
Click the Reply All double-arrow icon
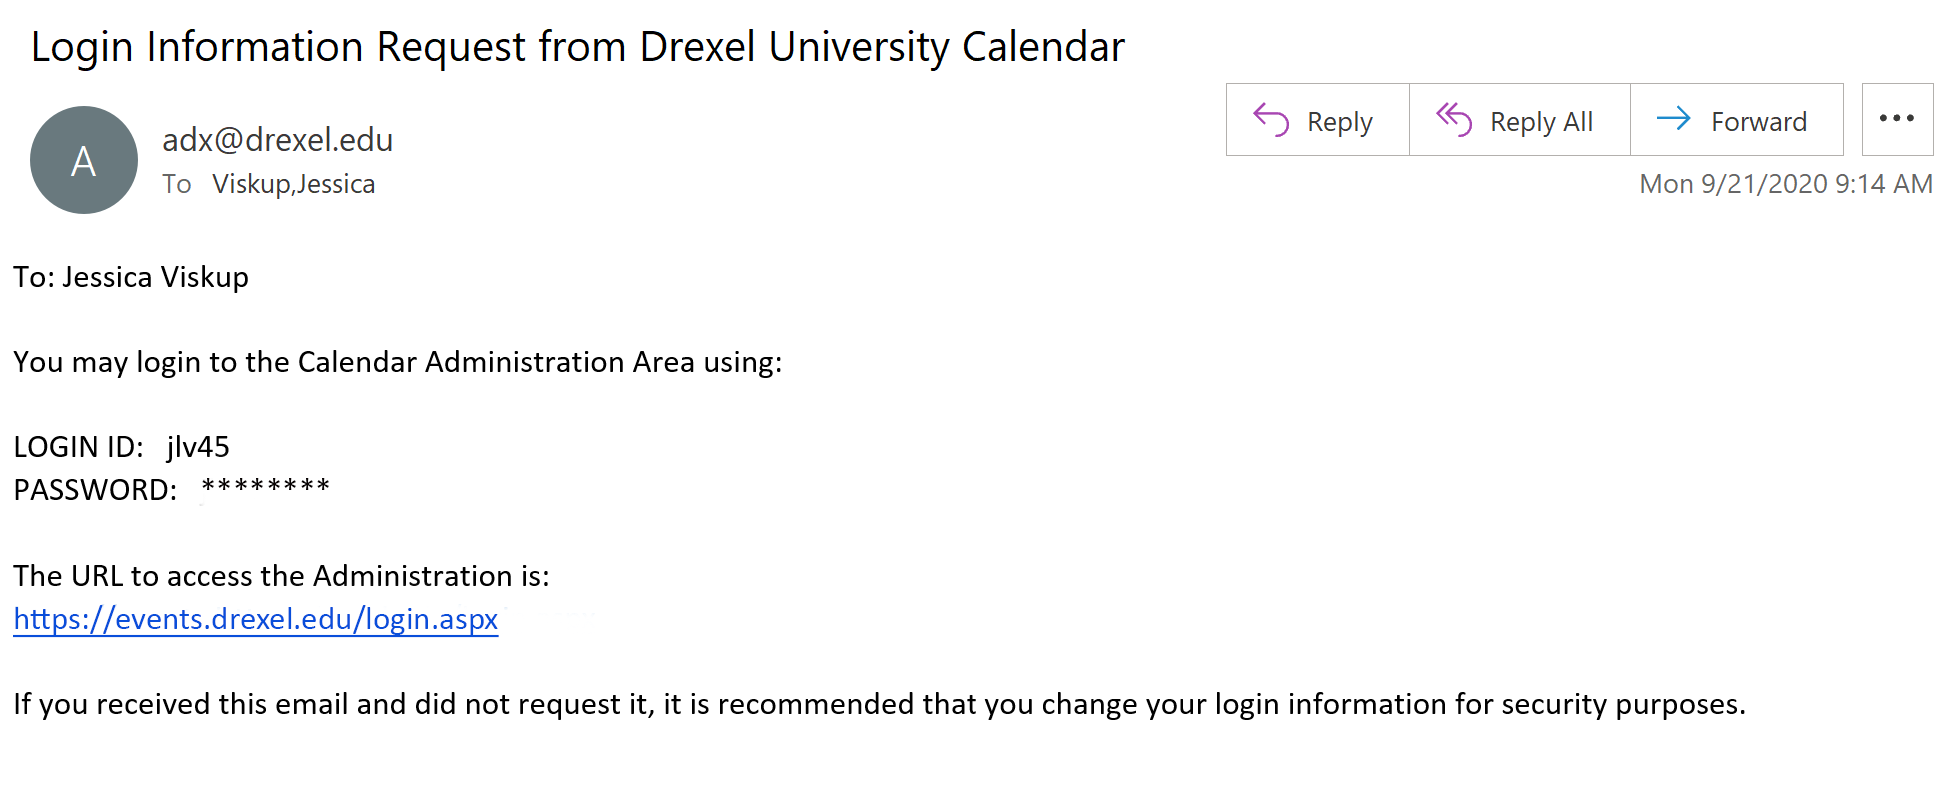point(1454,120)
